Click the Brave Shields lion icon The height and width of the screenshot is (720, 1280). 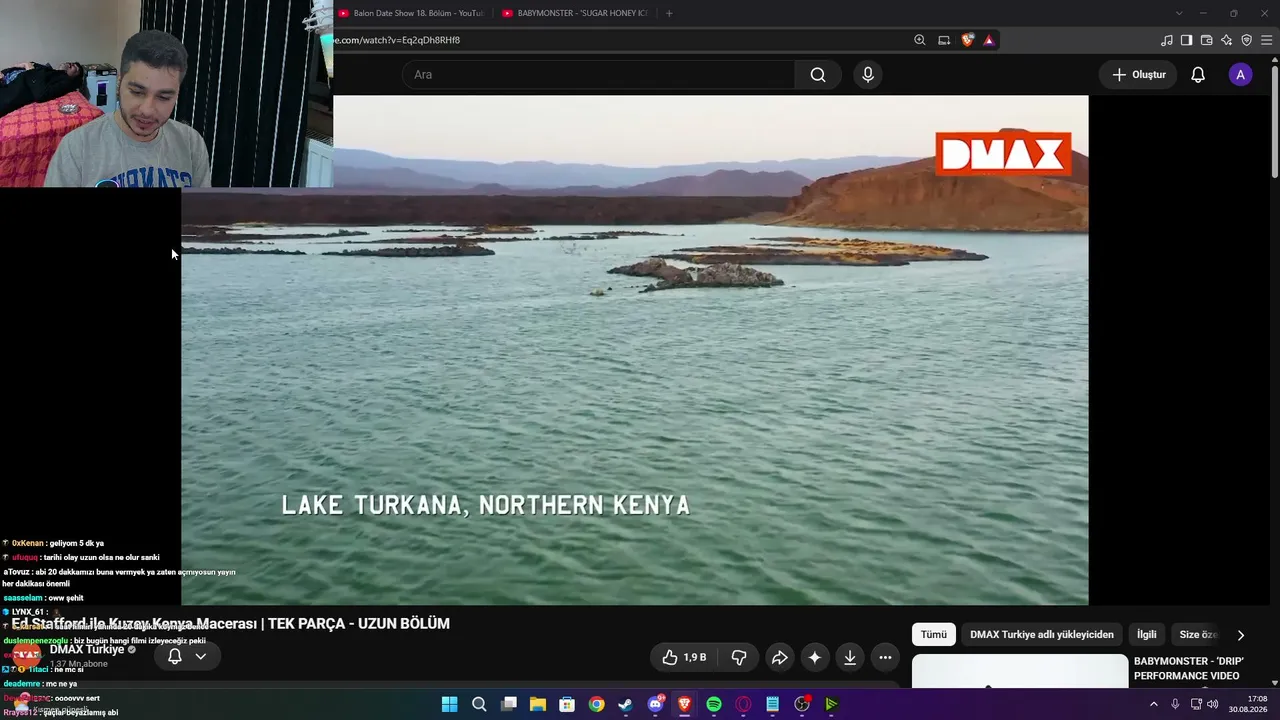(x=967, y=40)
